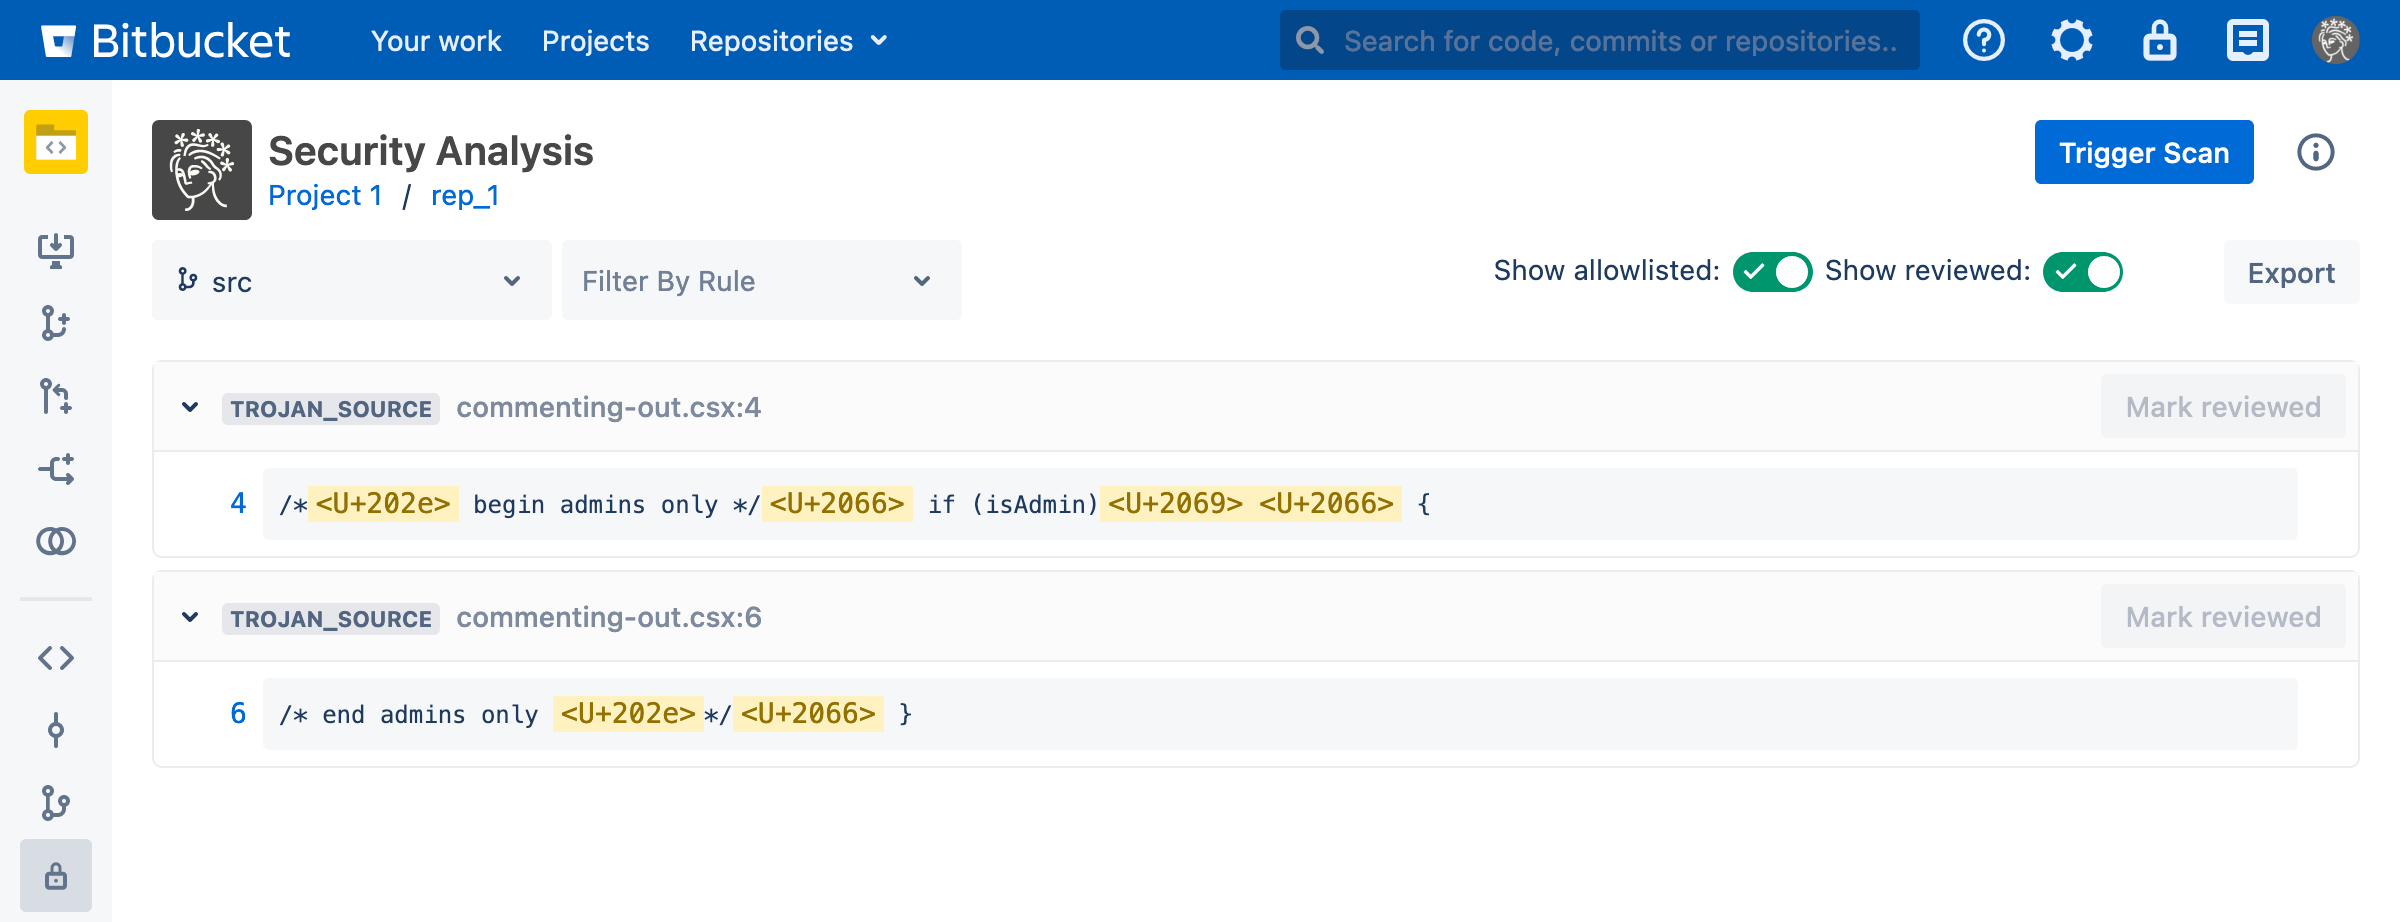The height and width of the screenshot is (922, 2400).
Task: Focus the search code and repositories field
Action: point(1618,41)
